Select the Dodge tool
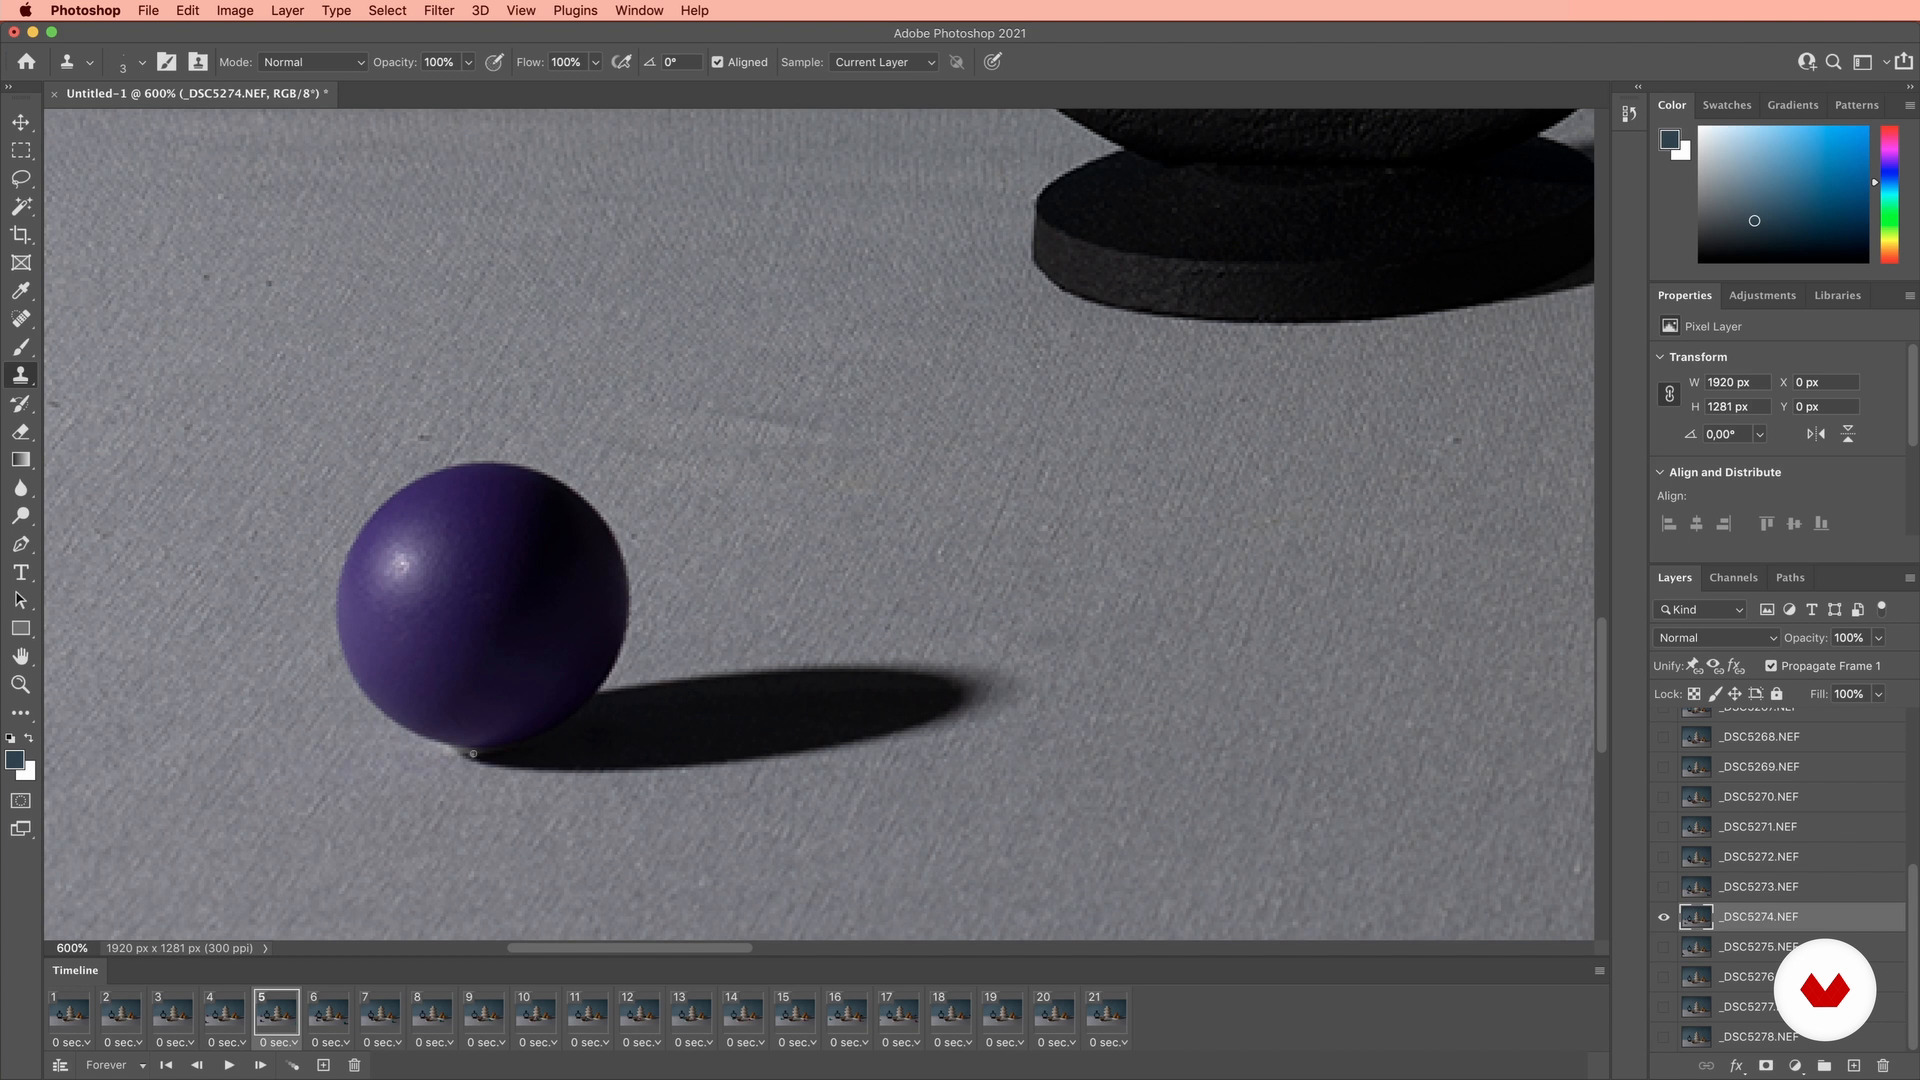Screen dimensions: 1920x1080 pyautogui.click(x=21, y=516)
